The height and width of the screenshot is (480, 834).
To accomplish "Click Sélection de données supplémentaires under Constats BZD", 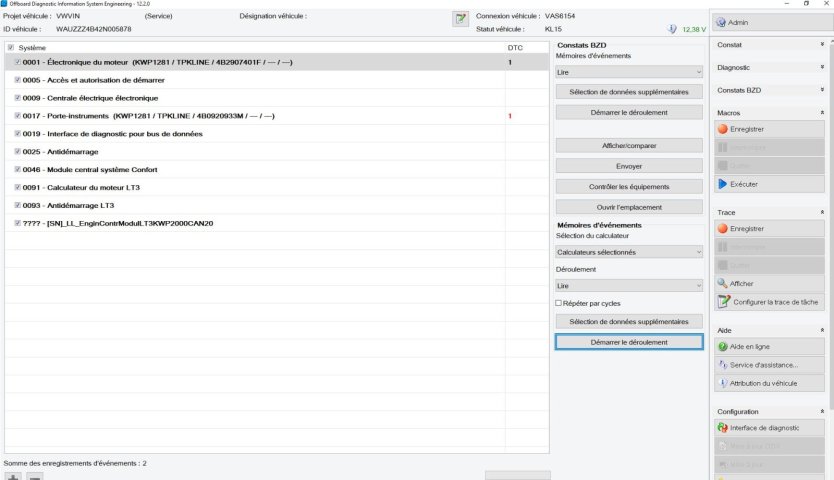I will coord(629,92).
